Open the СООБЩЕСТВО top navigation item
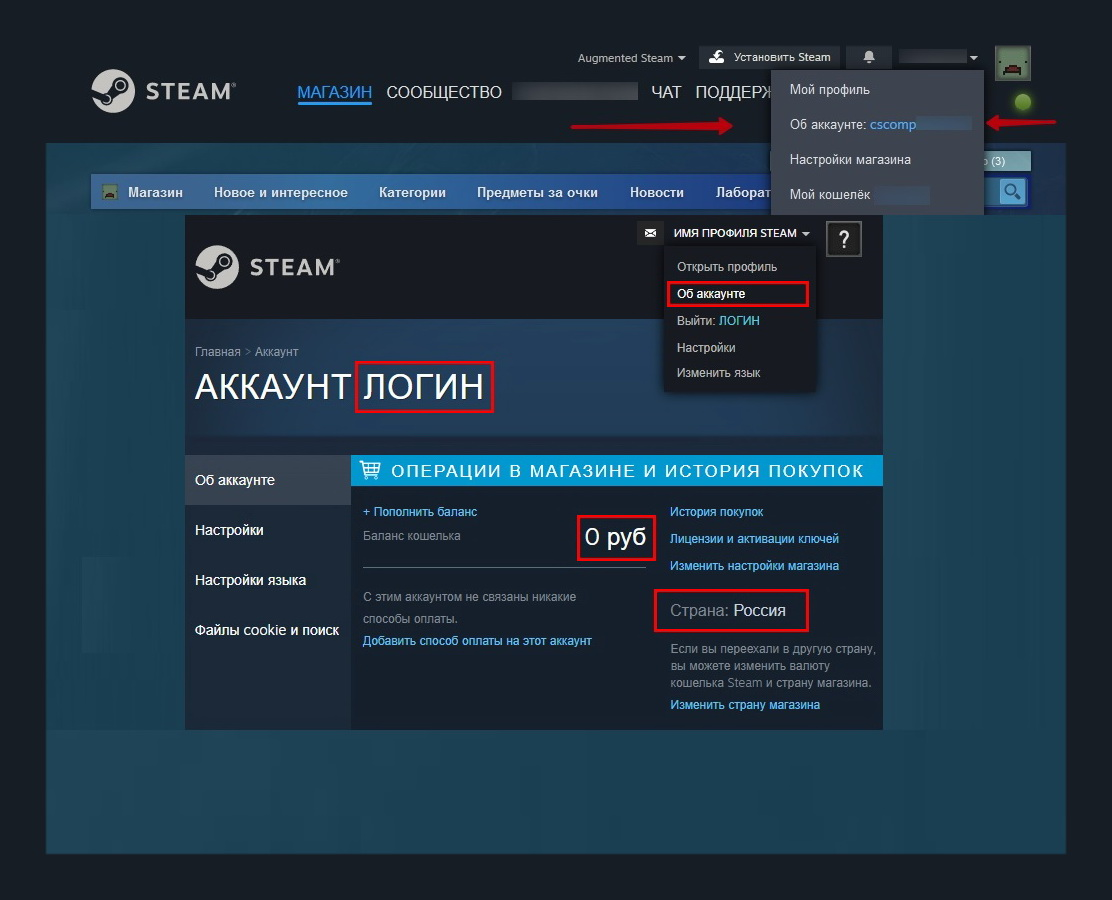 tap(444, 92)
